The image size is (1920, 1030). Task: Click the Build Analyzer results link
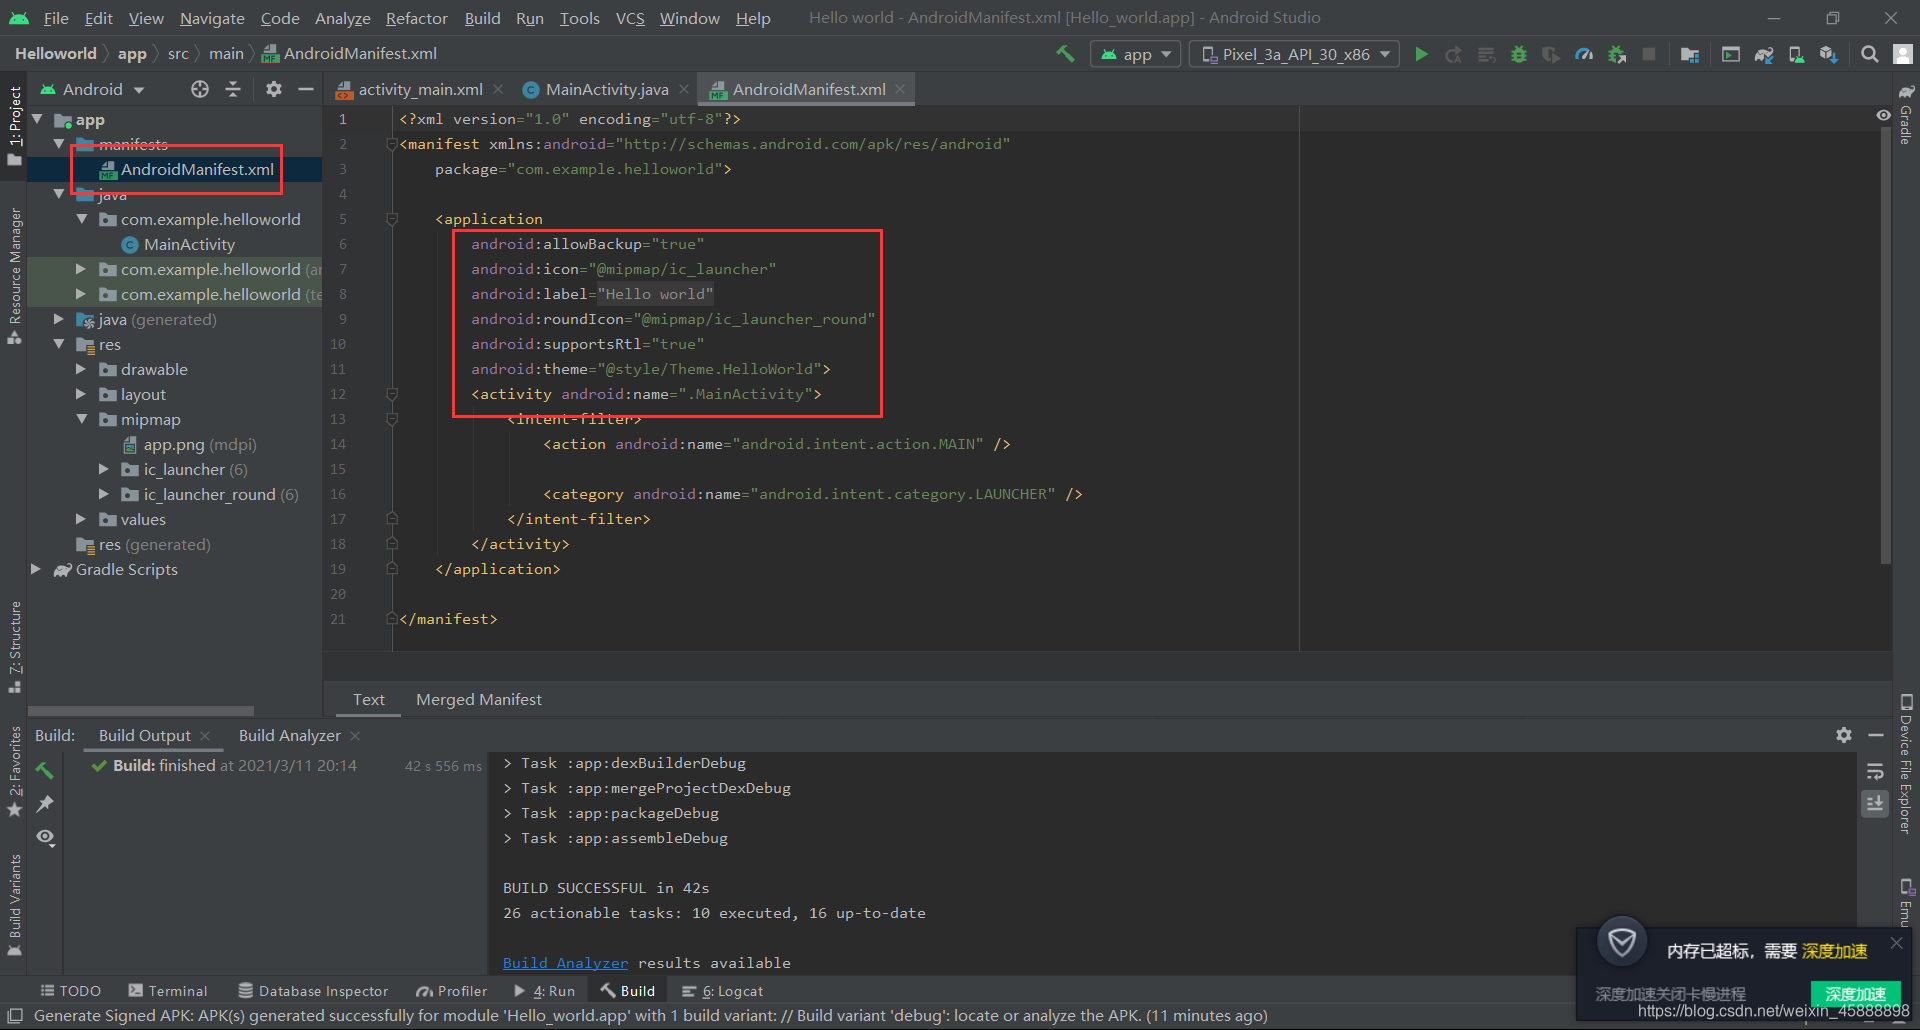(x=565, y=963)
